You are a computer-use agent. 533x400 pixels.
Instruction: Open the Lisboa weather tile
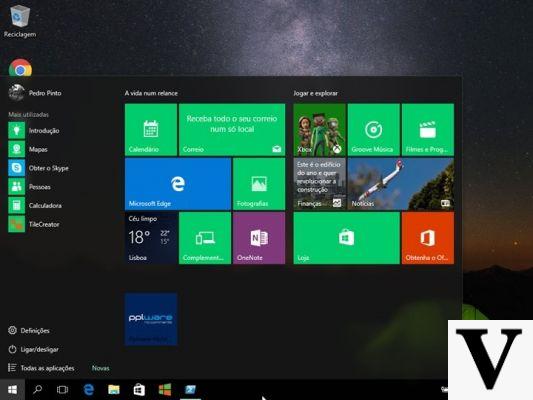[x=151, y=238]
